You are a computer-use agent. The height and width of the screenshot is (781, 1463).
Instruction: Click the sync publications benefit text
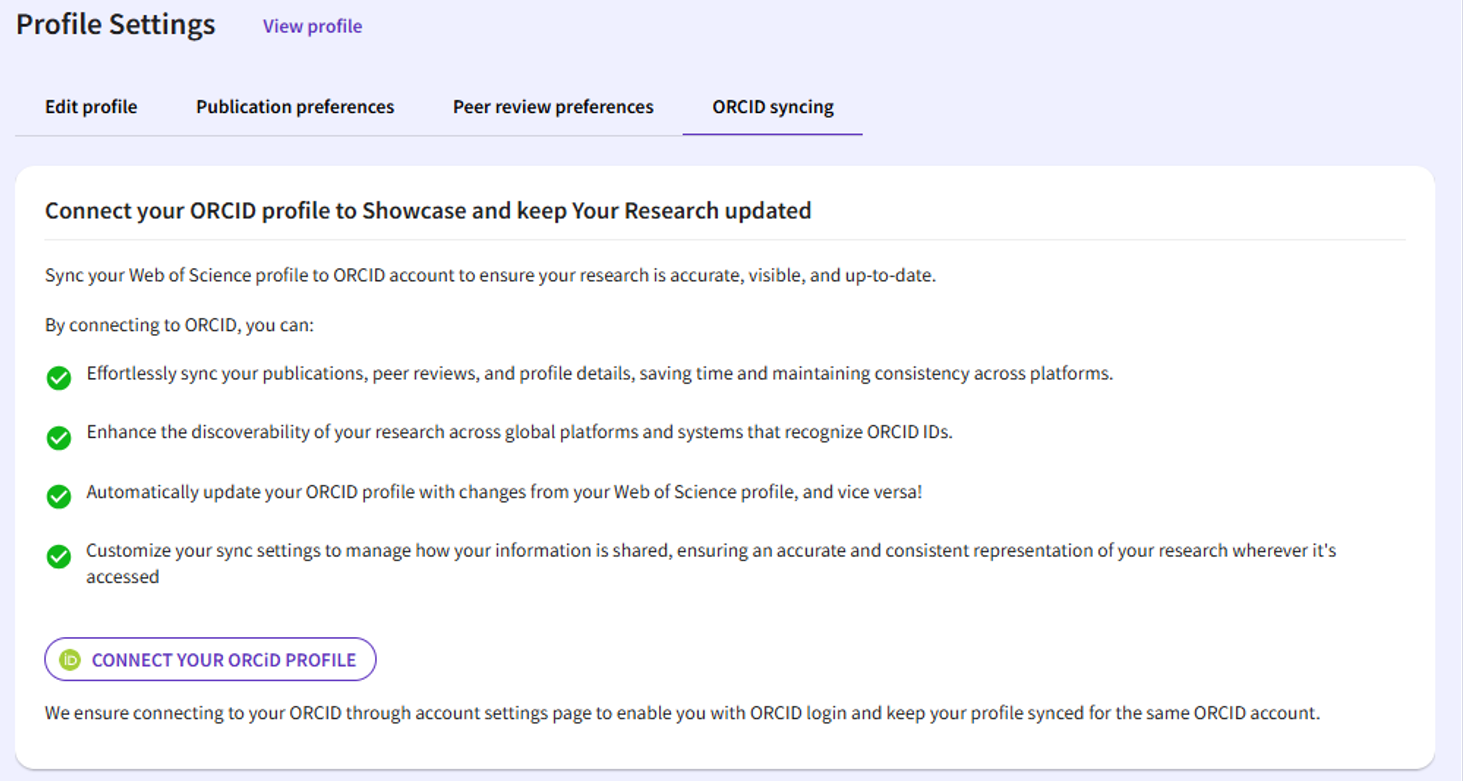(x=600, y=373)
